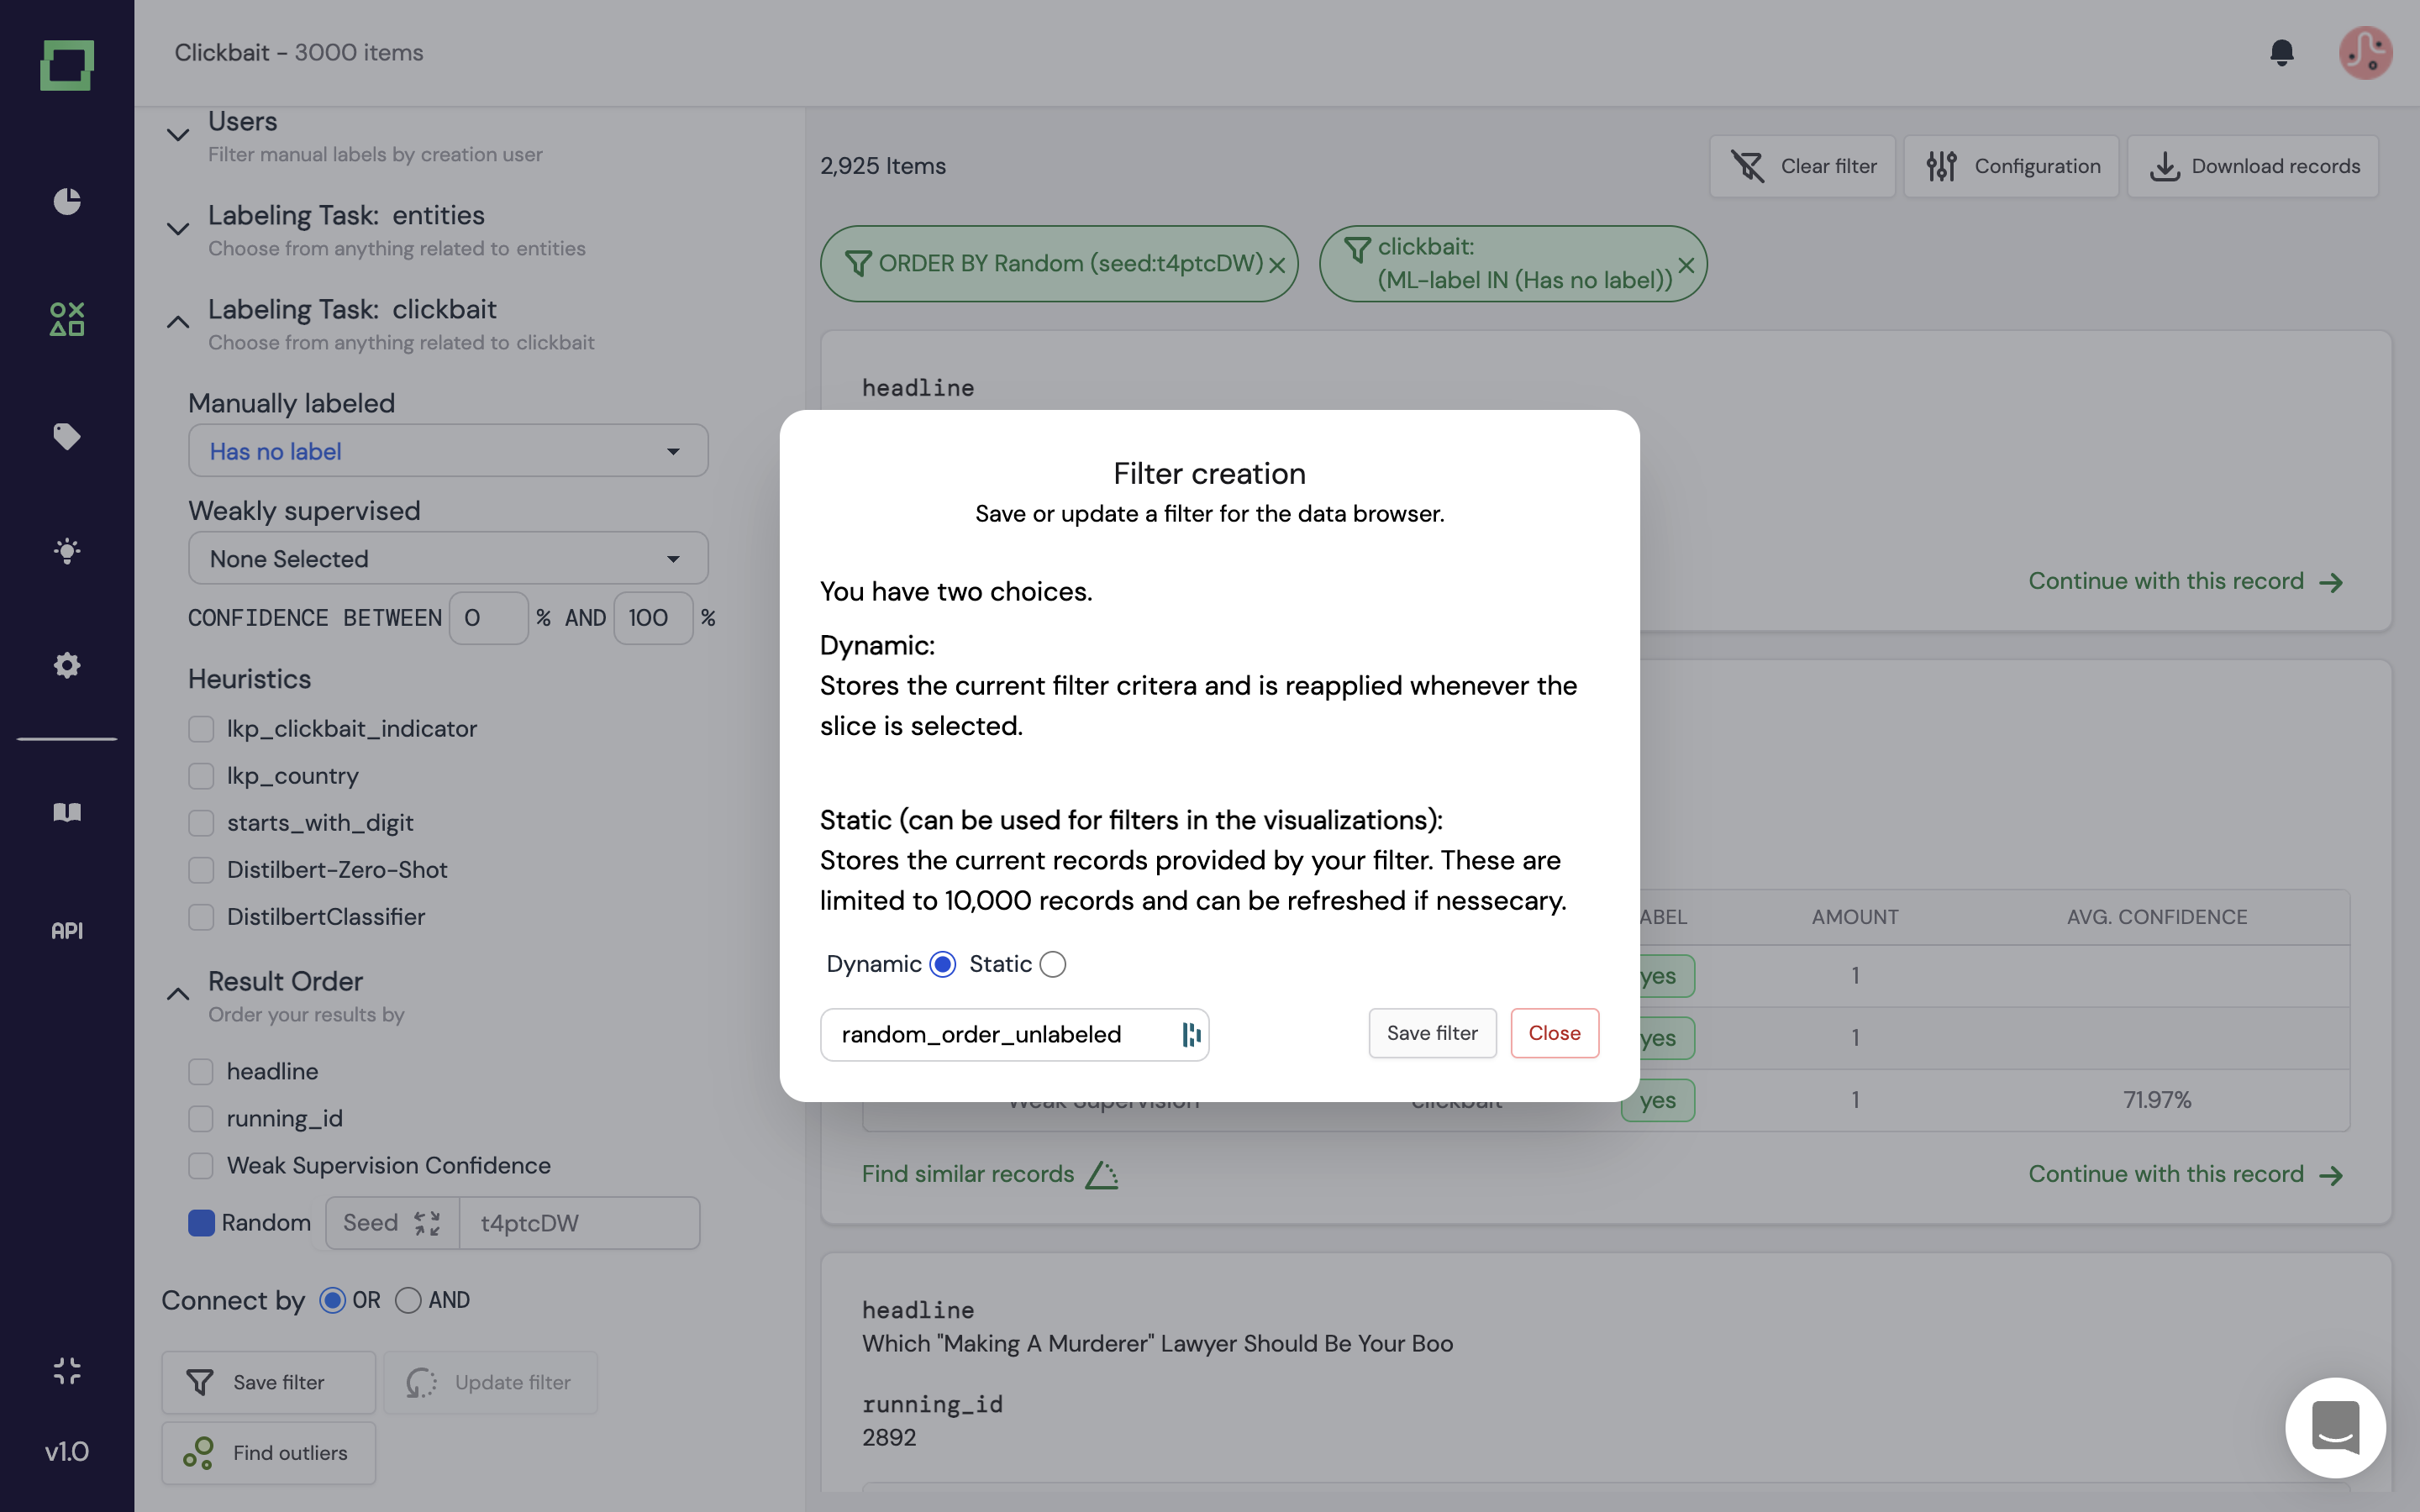2420x1512 pixels.
Task: Open the Manually labeled dropdown
Action: (448, 451)
